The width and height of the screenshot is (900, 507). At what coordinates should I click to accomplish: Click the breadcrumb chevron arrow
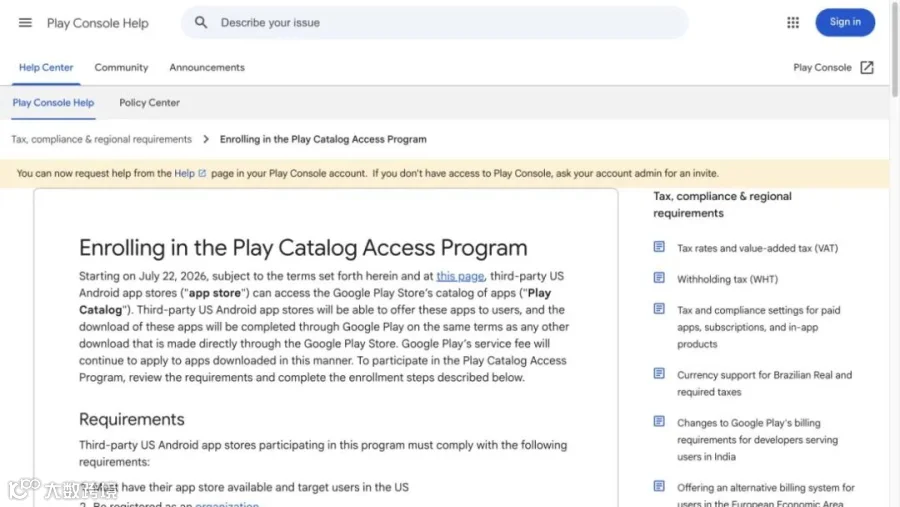click(x=205, y=139)
